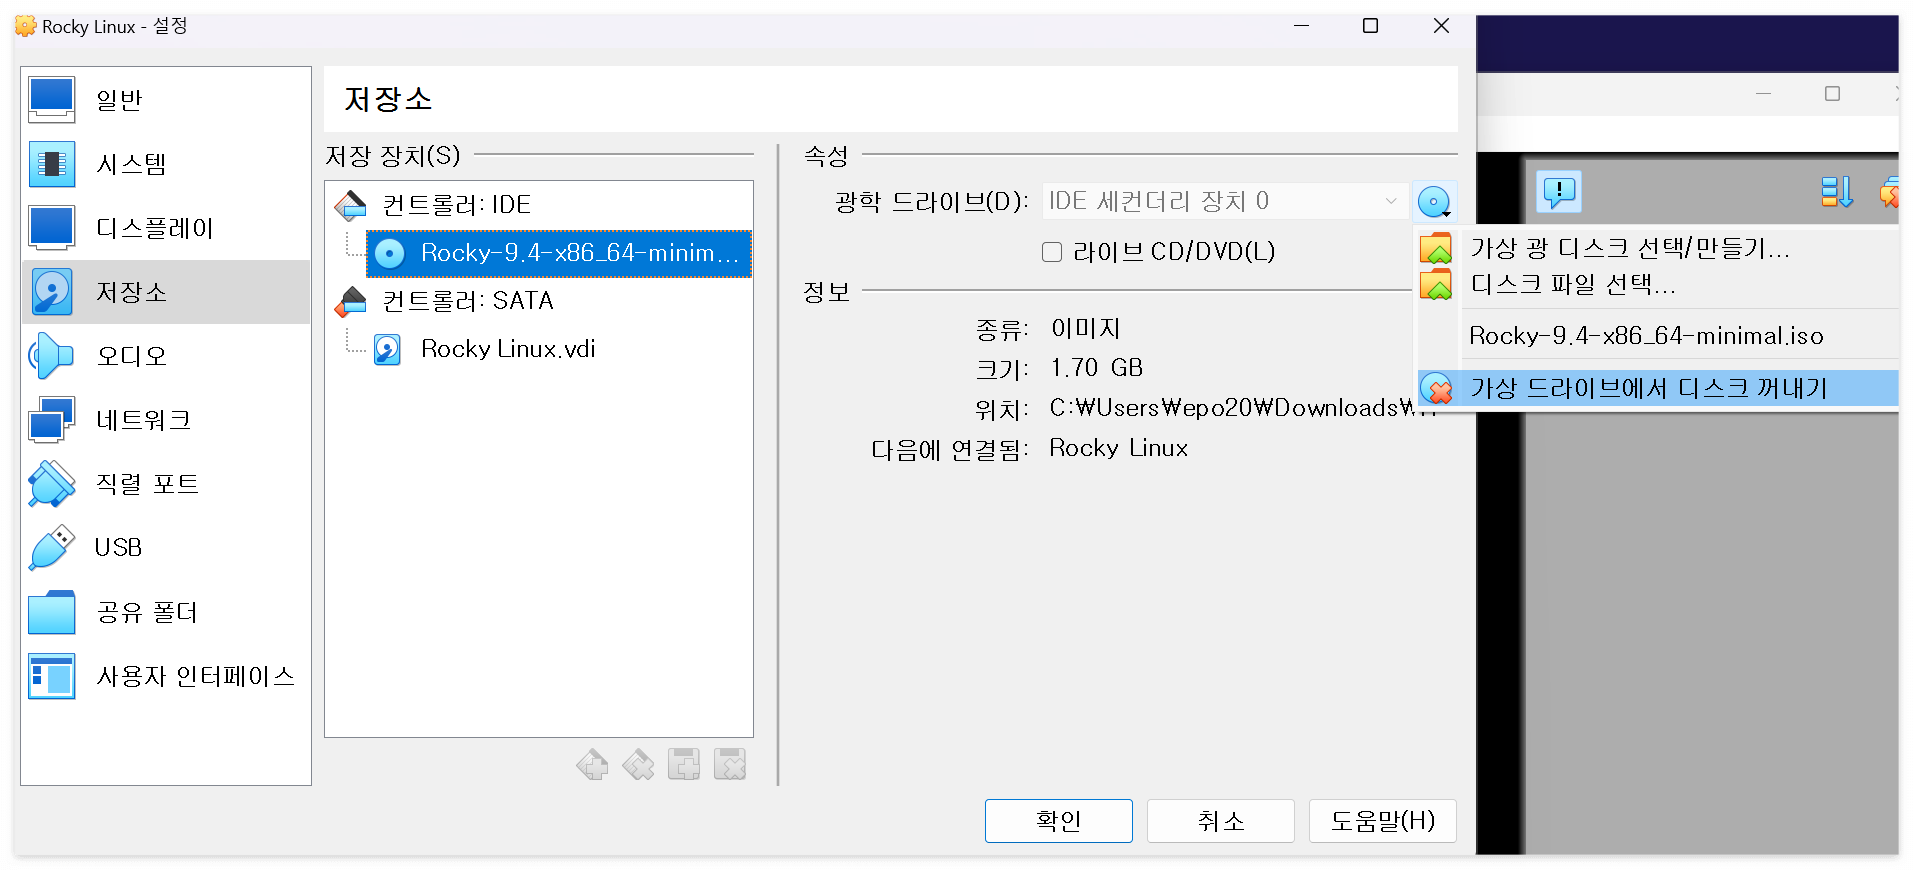Click the 다음에 연결됨 value Rocky Linux
1914x870 pixels.
tap(1118, 448)
